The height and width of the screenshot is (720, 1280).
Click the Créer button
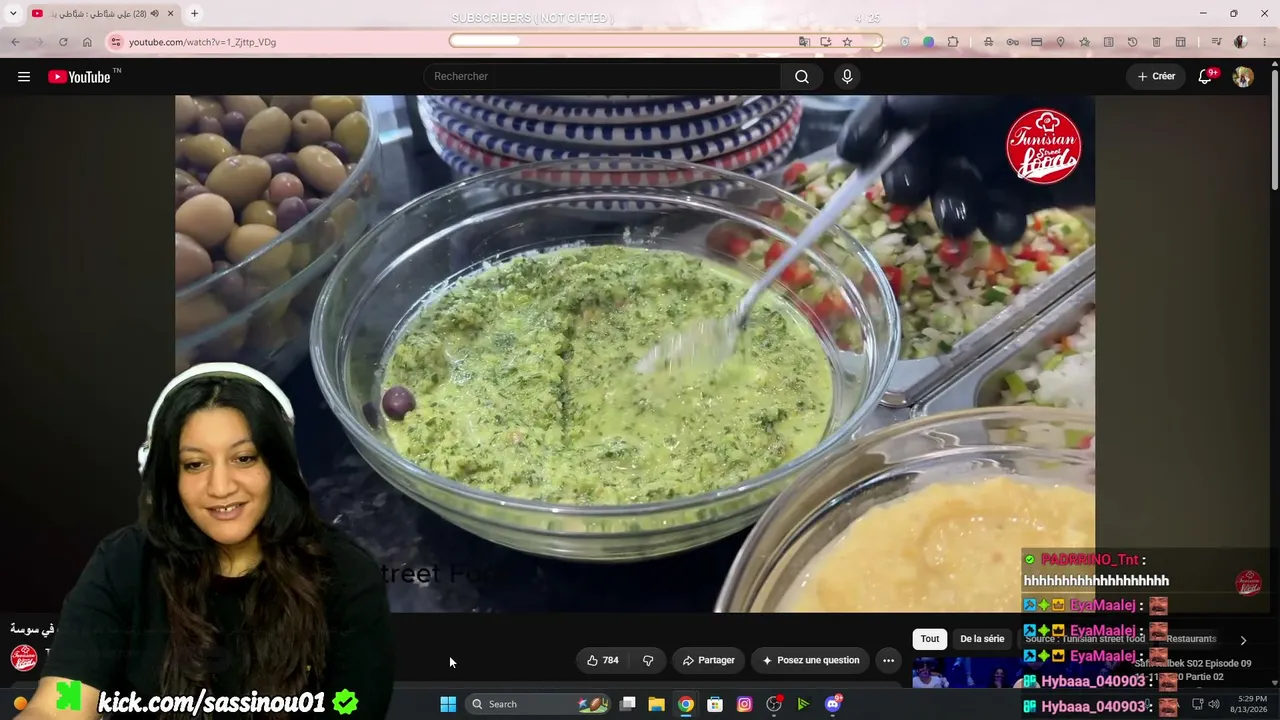[x=1156, y=77]
